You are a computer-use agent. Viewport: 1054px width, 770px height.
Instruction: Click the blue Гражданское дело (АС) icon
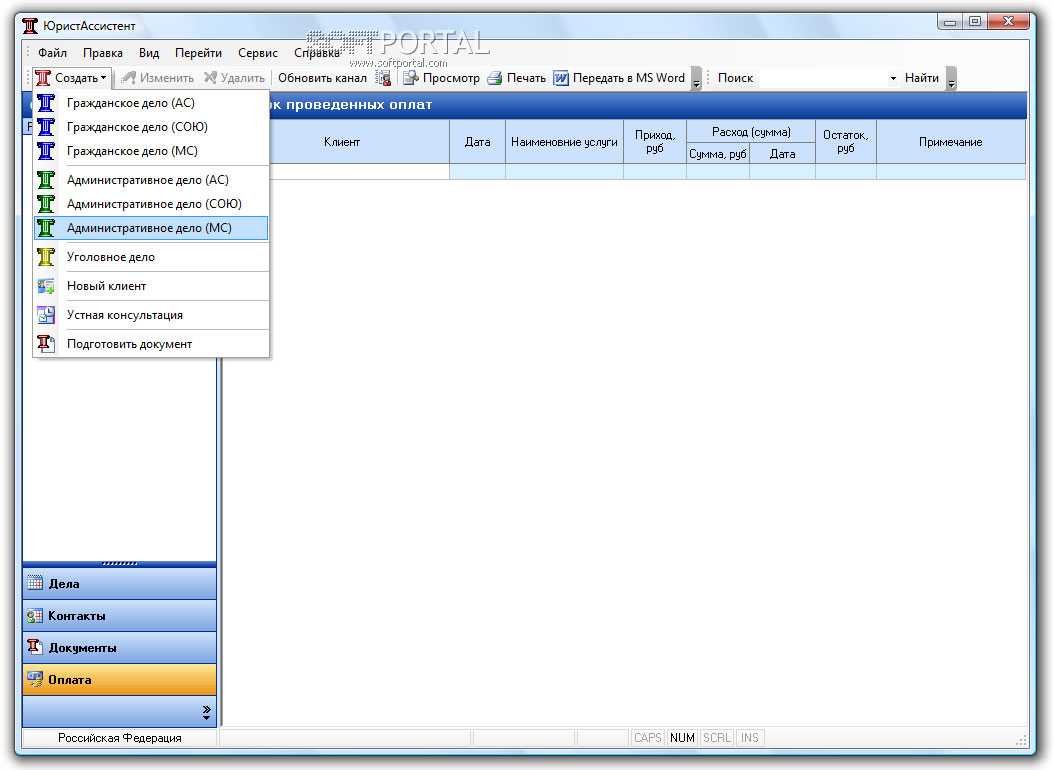[46, 103]
